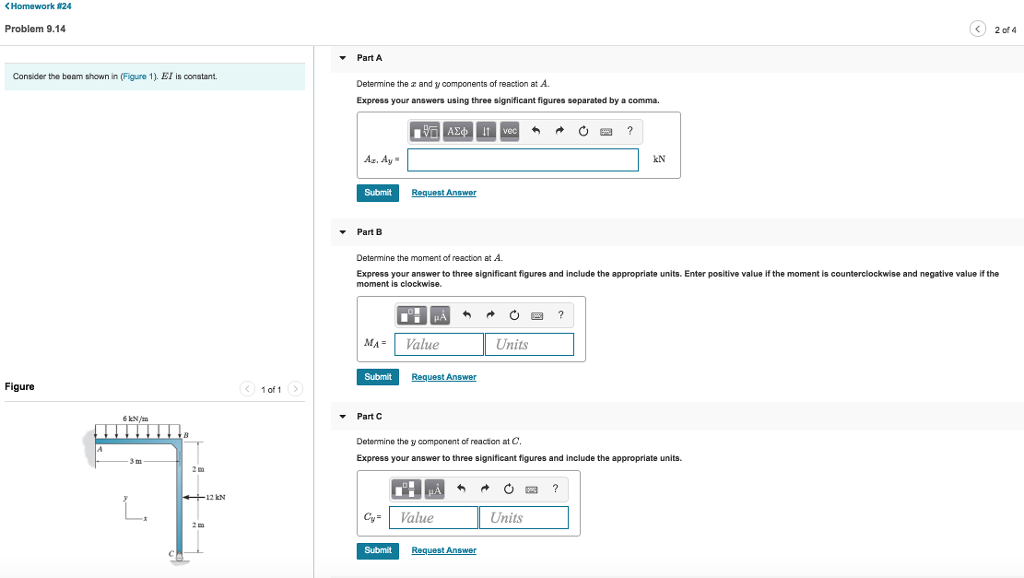
Task: Open help question mark in Part C
Action: tap(555, 489)
